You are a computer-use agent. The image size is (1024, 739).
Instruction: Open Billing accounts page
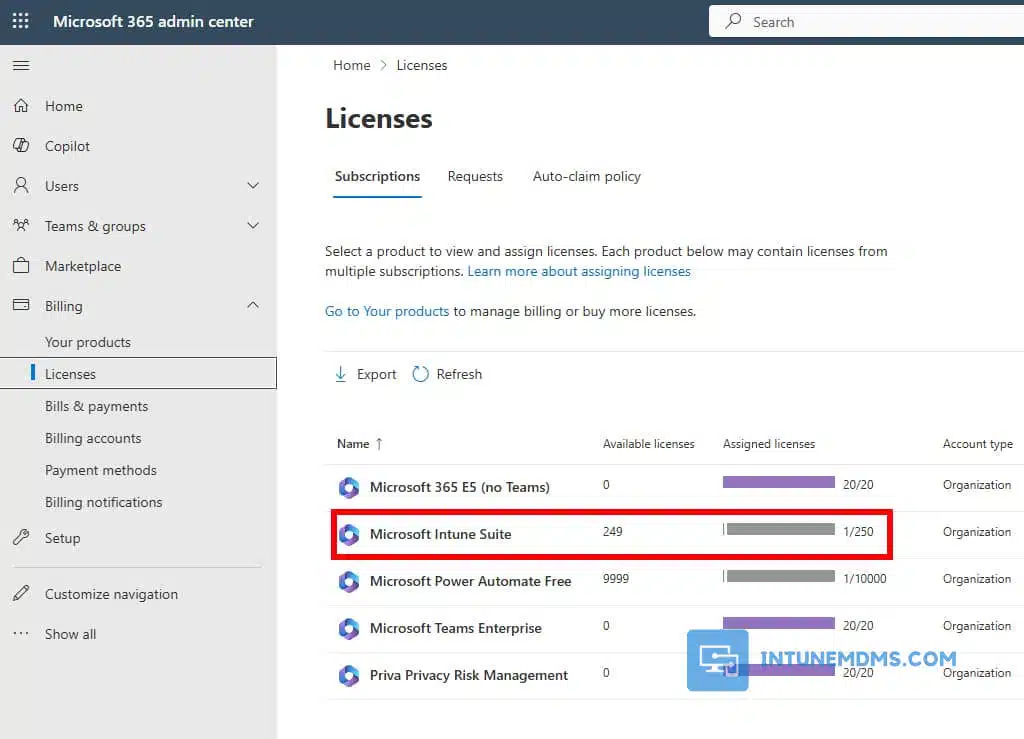pyautogui.click(x=93, y=438)
